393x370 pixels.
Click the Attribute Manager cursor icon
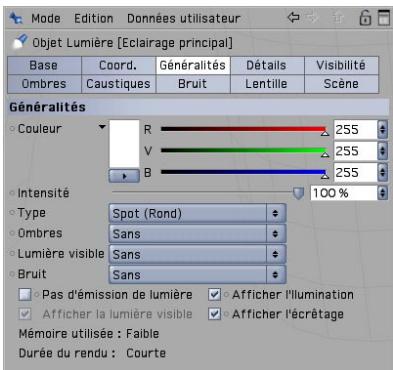pos(16,18)
